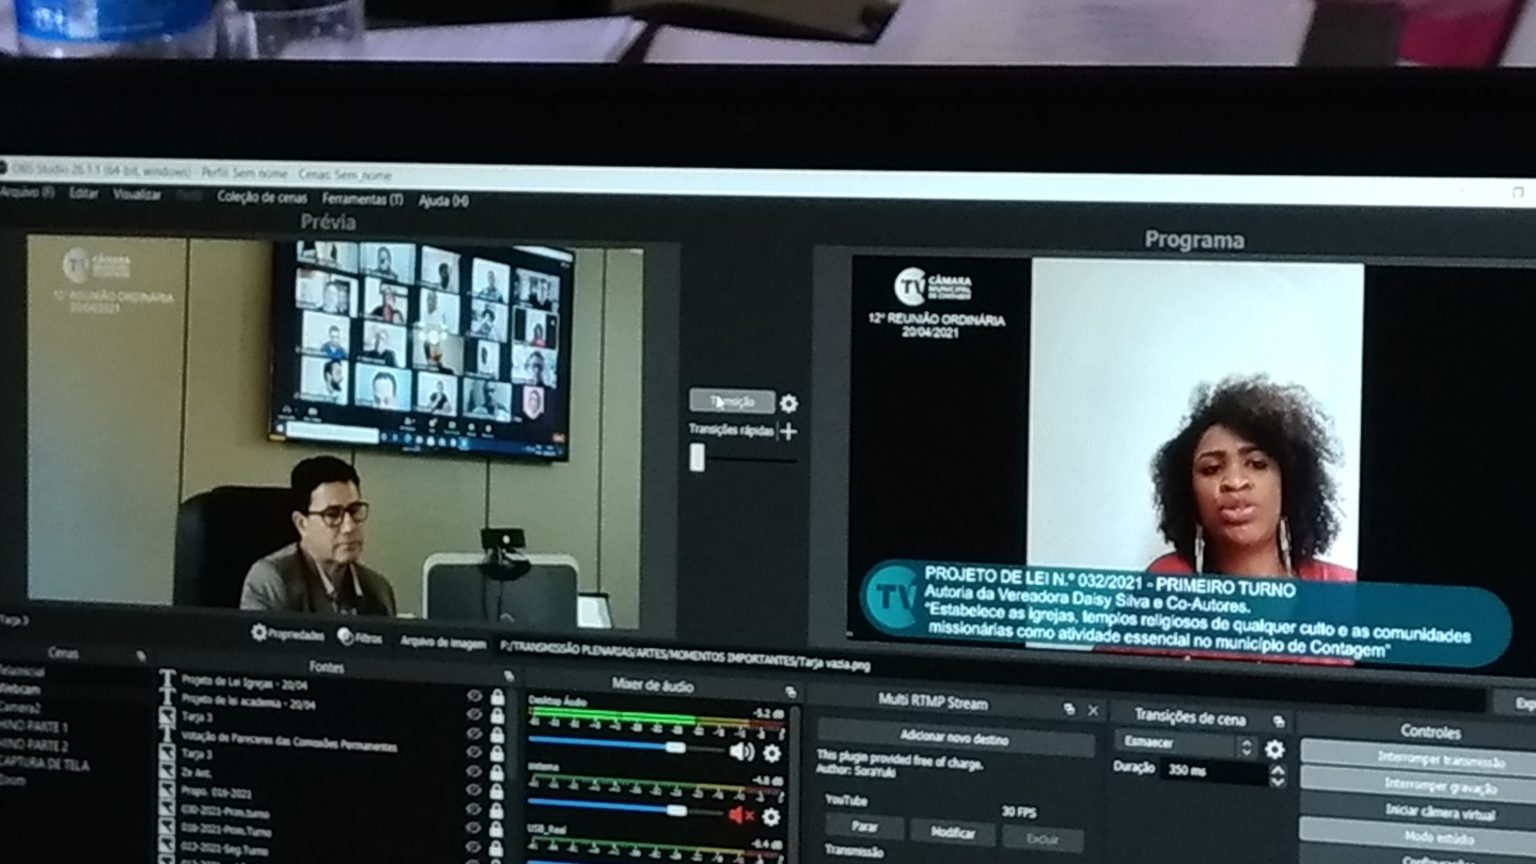
Task: Open transition settings gear beside Transição button
Action: click(789, 403)
